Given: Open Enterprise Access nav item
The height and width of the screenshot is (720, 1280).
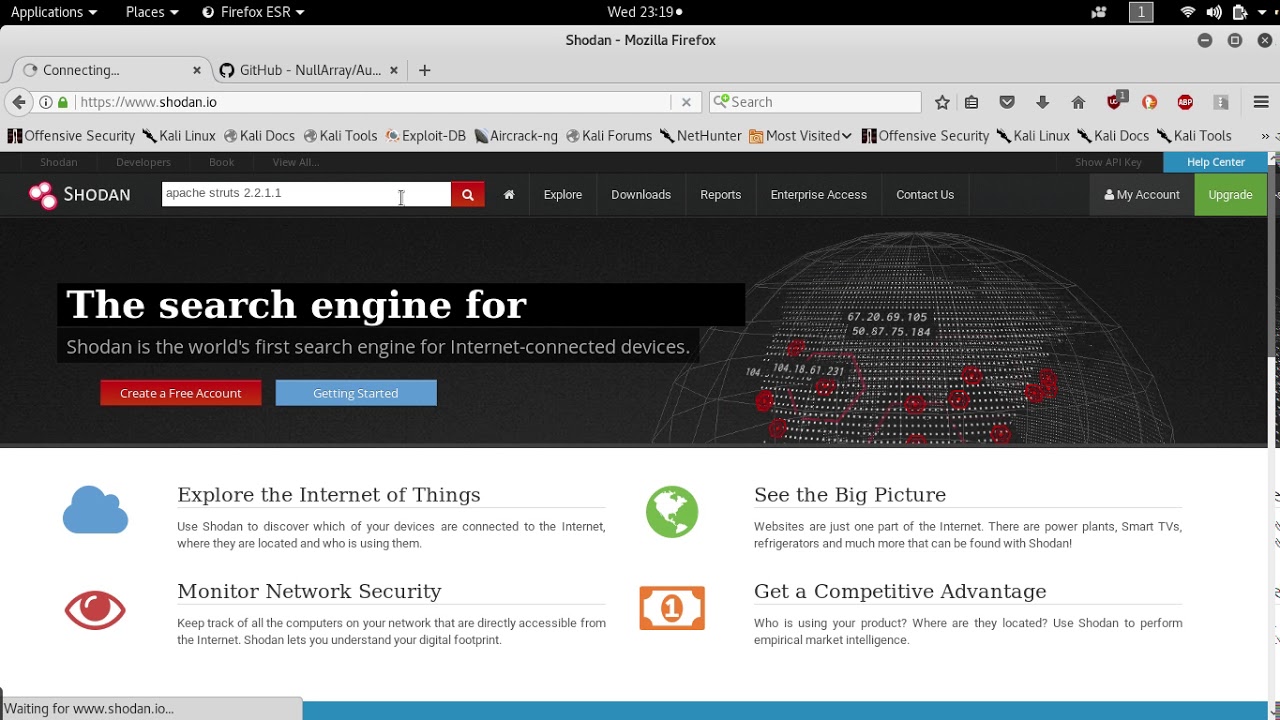Looking at the screenshot, I should (818, 195).
